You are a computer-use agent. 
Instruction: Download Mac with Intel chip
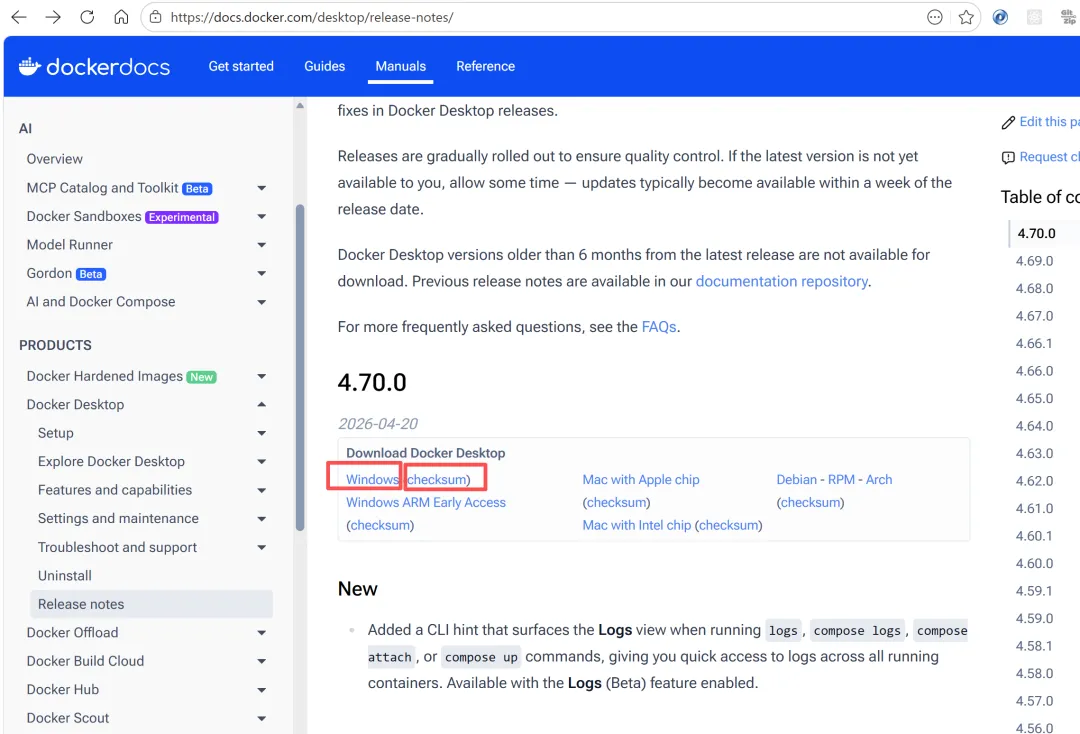pyautogui.click(x=636, y=525)
